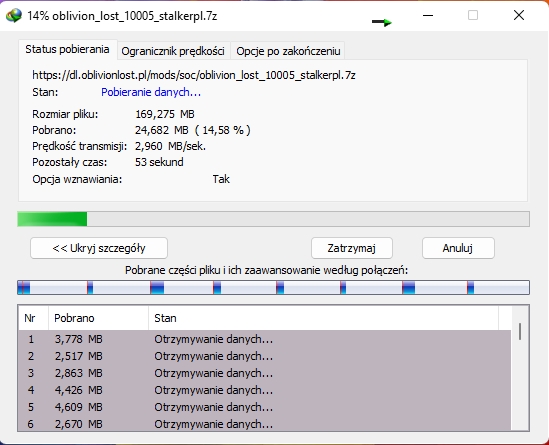Switch to Status pobierania tab
The height and width of the screenshot is (445, 549).
tap(67, 49)
